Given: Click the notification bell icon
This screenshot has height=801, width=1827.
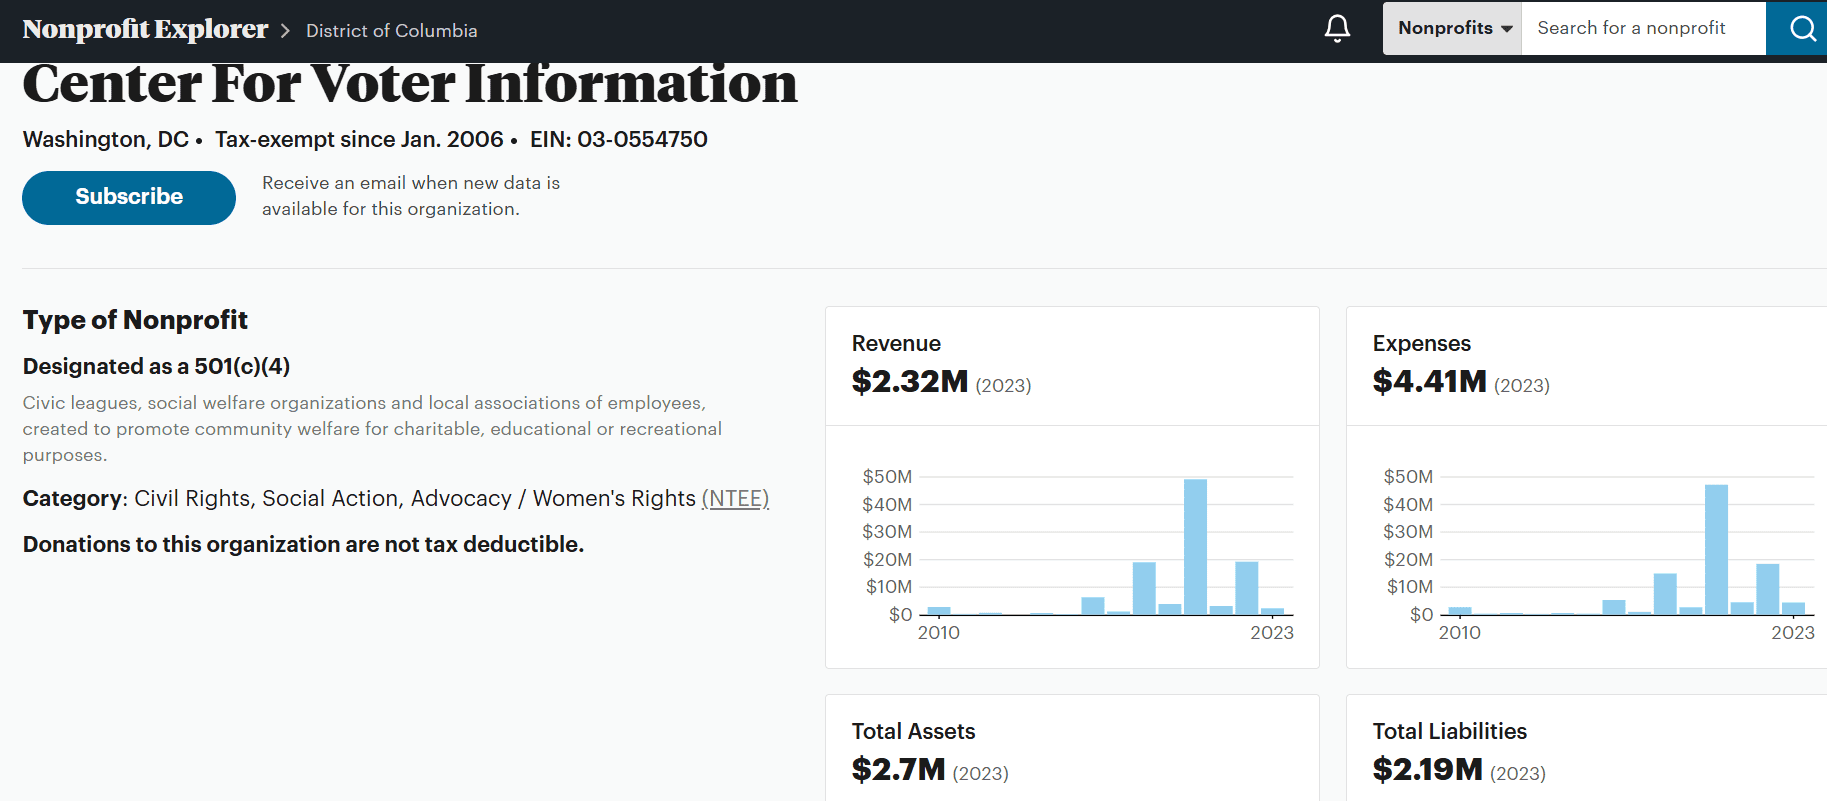Looking at the screenshot, I should click(x=1337, y=28).
